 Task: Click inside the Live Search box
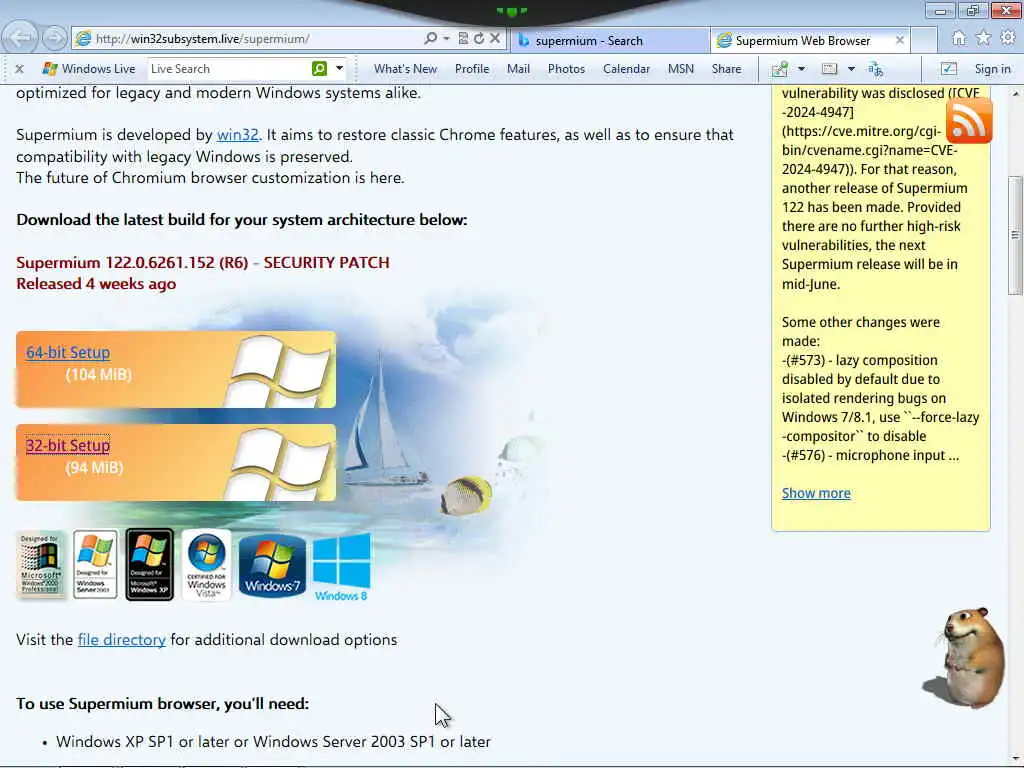tap(229, 69)
